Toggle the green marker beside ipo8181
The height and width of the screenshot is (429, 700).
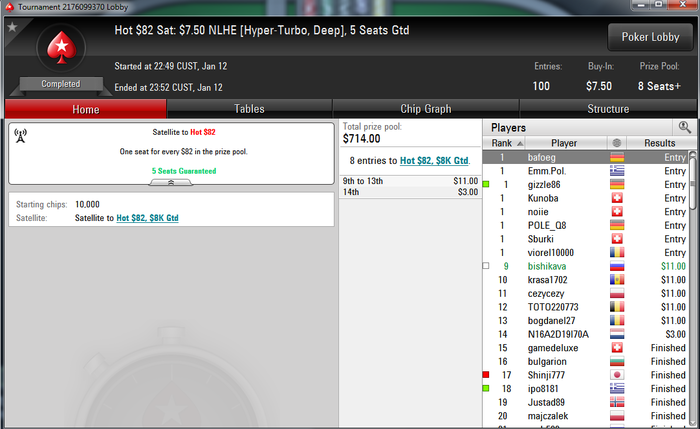[x=486, y=388]
